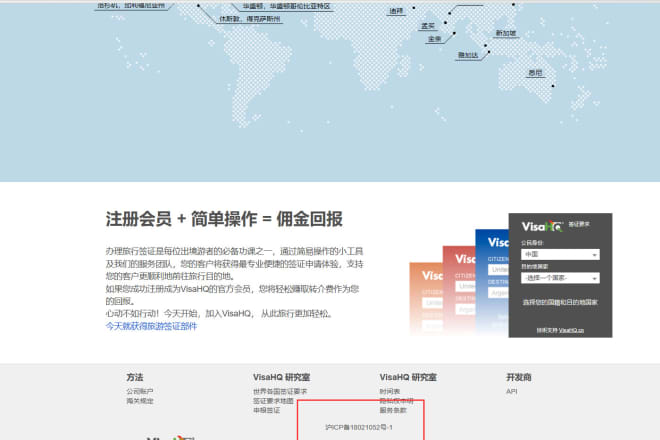Open the 服务条款 footer link
The image size is (660, 440).
[x=393, y=410]
